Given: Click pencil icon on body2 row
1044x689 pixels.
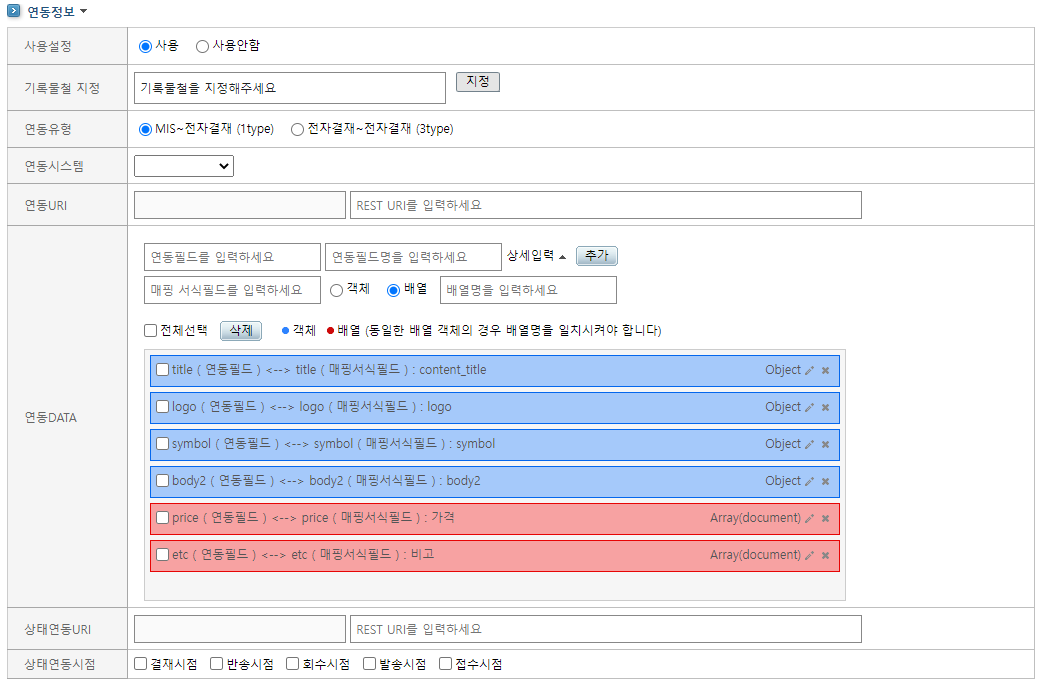Looking at the screenshot, I should (x=810, y=481).
